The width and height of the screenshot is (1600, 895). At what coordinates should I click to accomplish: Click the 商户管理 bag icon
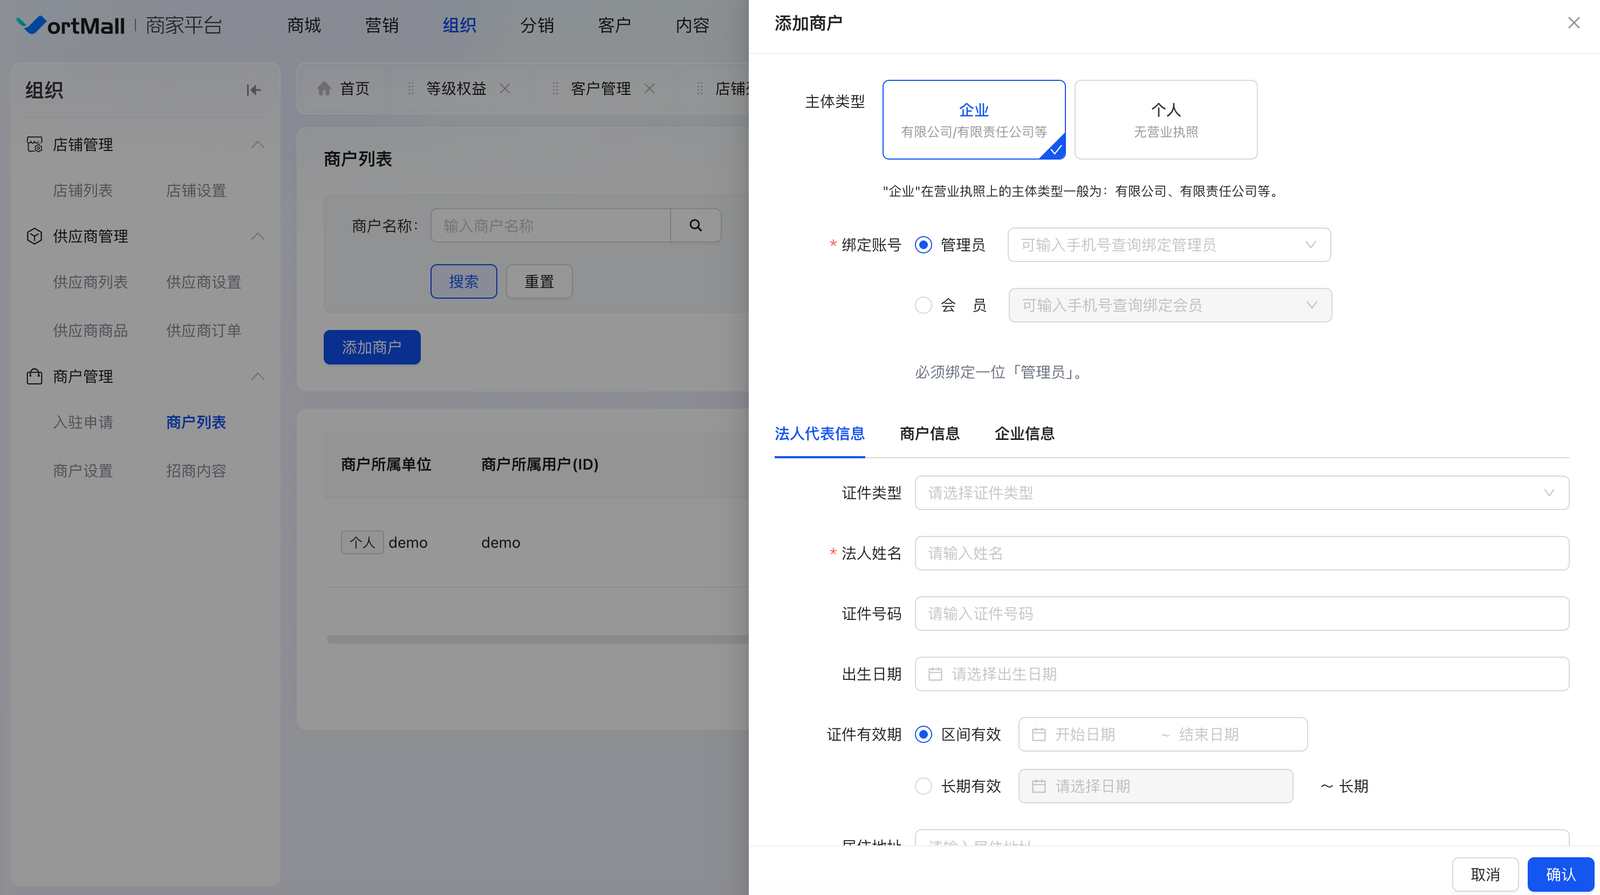[x=35, y=377]
